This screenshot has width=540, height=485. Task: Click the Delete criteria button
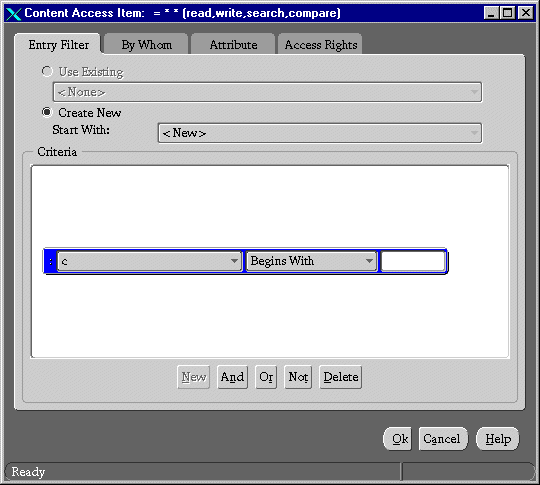click(341, 377)
